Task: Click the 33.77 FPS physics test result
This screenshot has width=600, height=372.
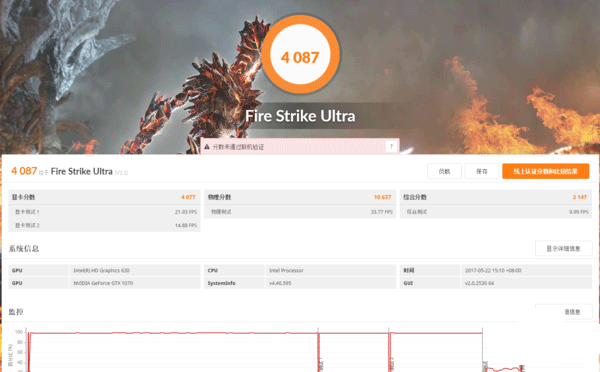Action: coord(382,212)
